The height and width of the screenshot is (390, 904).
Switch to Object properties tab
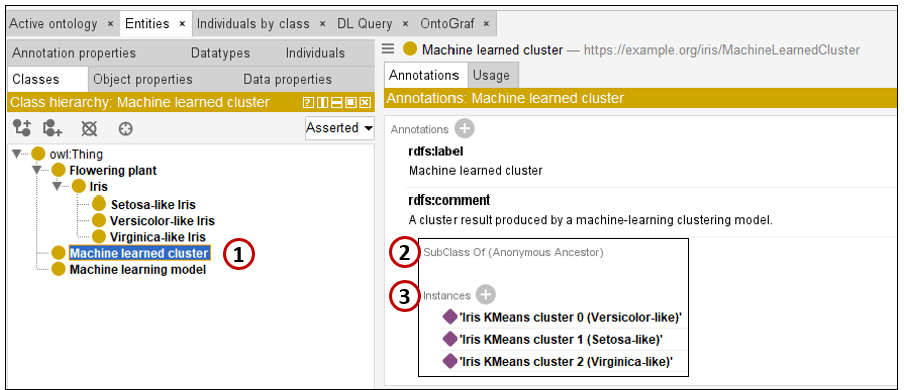click(142, 79)
